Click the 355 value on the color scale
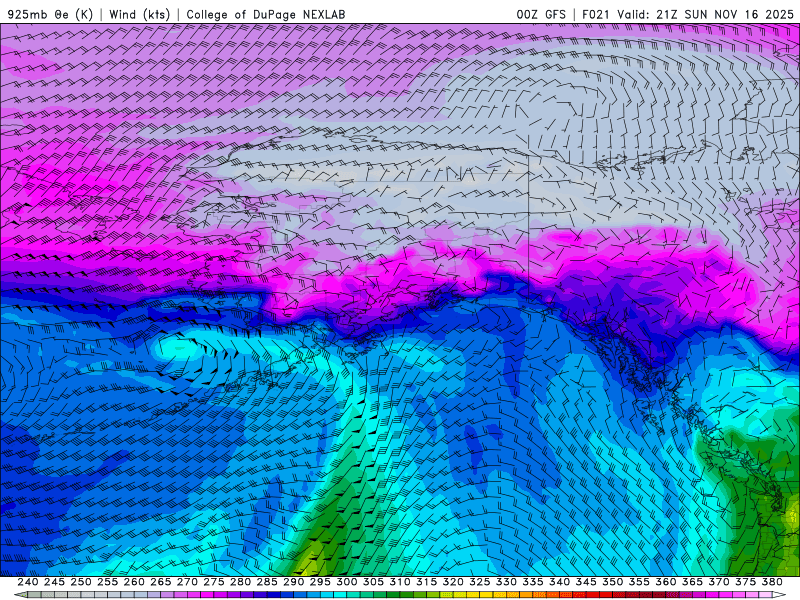 (x=639, y=582)
